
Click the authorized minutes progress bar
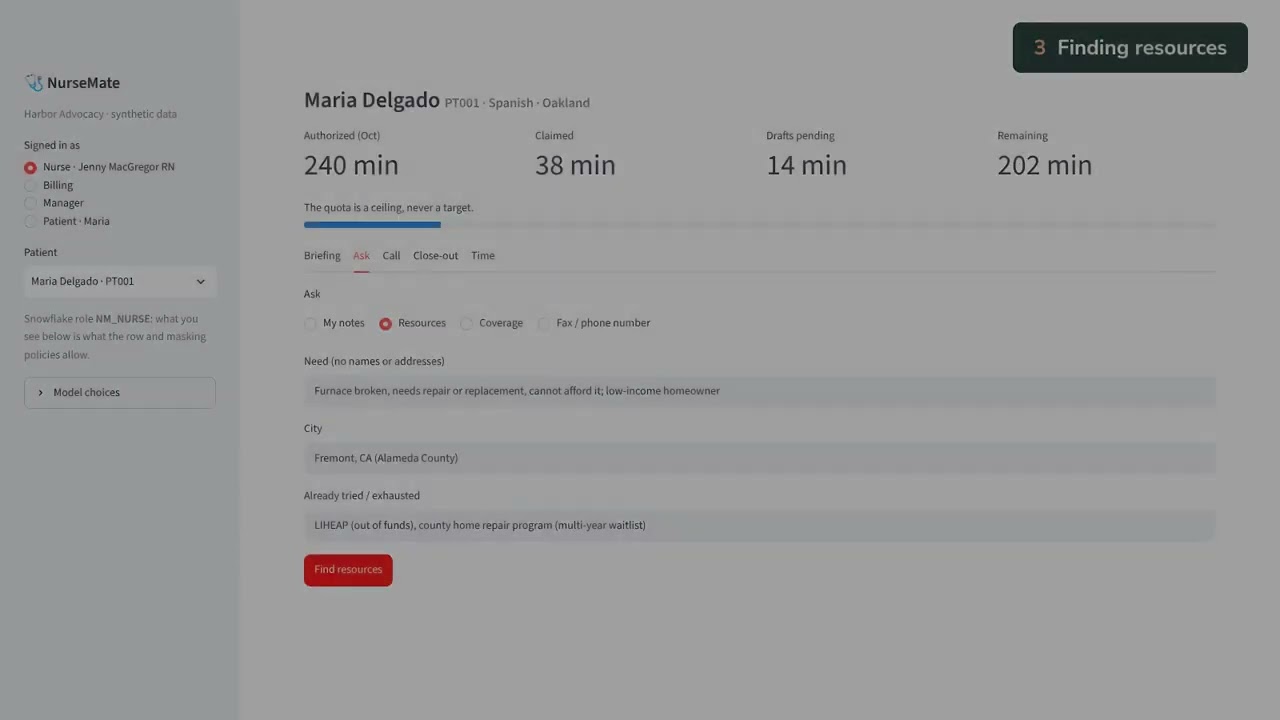pyautogui.click(x=760, y=225)
